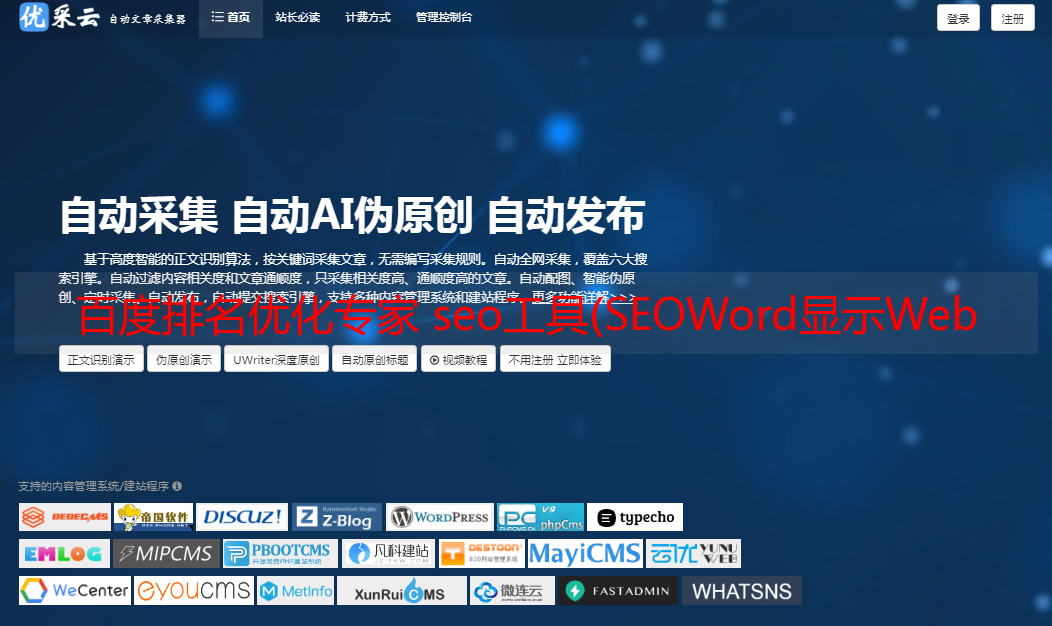Open the 计费方式 menu item
The width and height of the screenshot is (1052, 626).
pyautogui.click(x=368, y=17)
